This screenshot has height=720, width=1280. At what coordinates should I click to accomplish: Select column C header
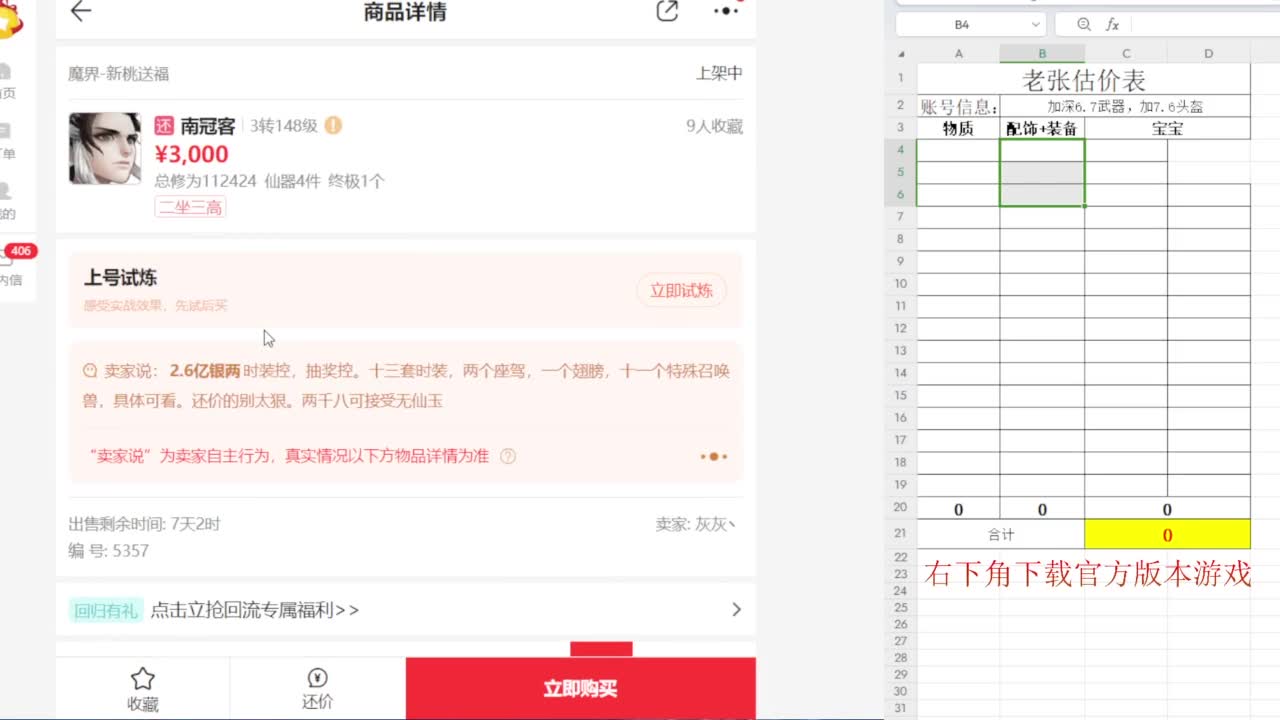pyautogui.click(x=1126, y=54)
